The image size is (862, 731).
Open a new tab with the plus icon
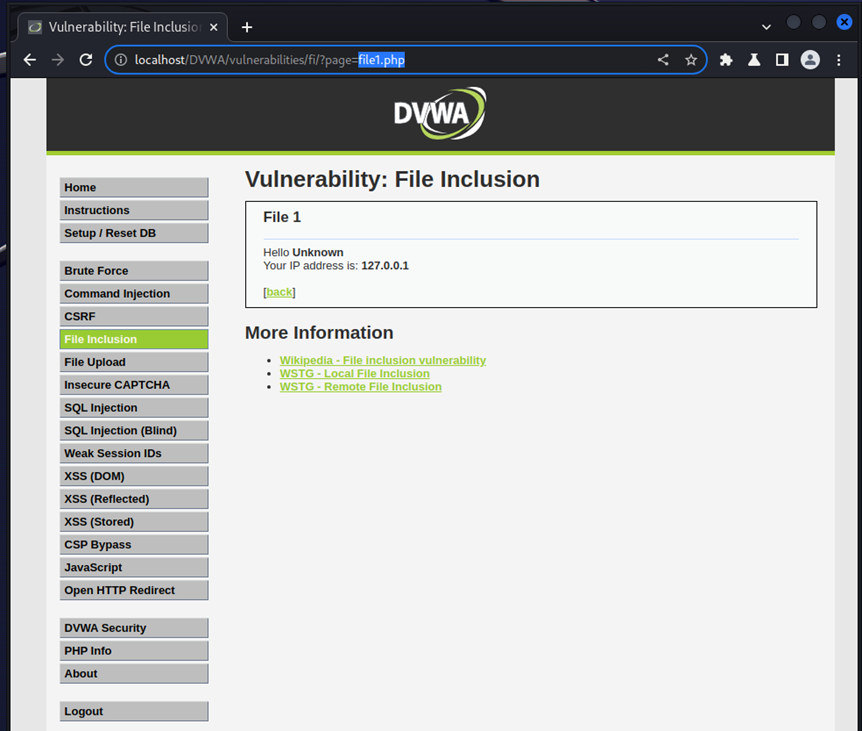pos(247,27)
